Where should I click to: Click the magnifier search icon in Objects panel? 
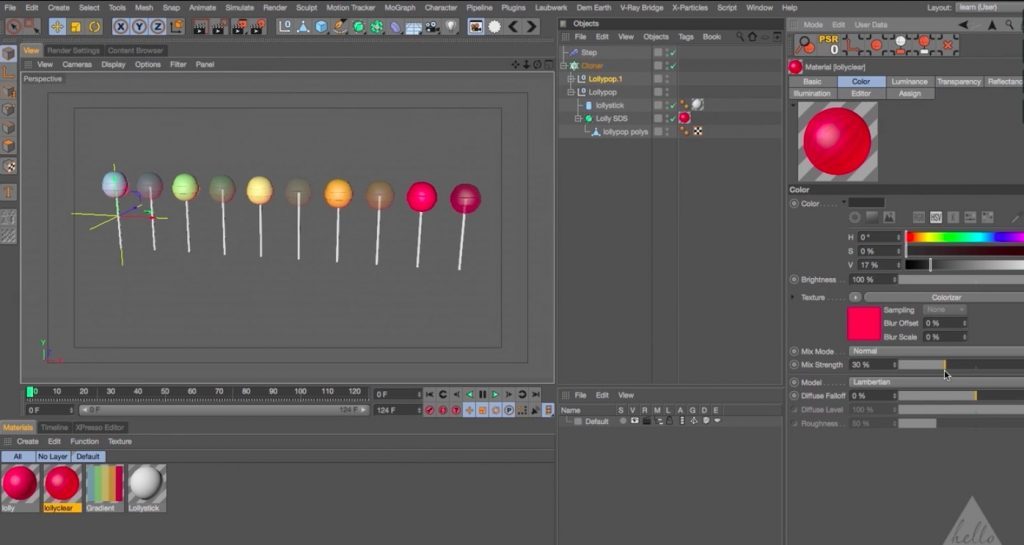pyautogui.click(x=740, y=37)
